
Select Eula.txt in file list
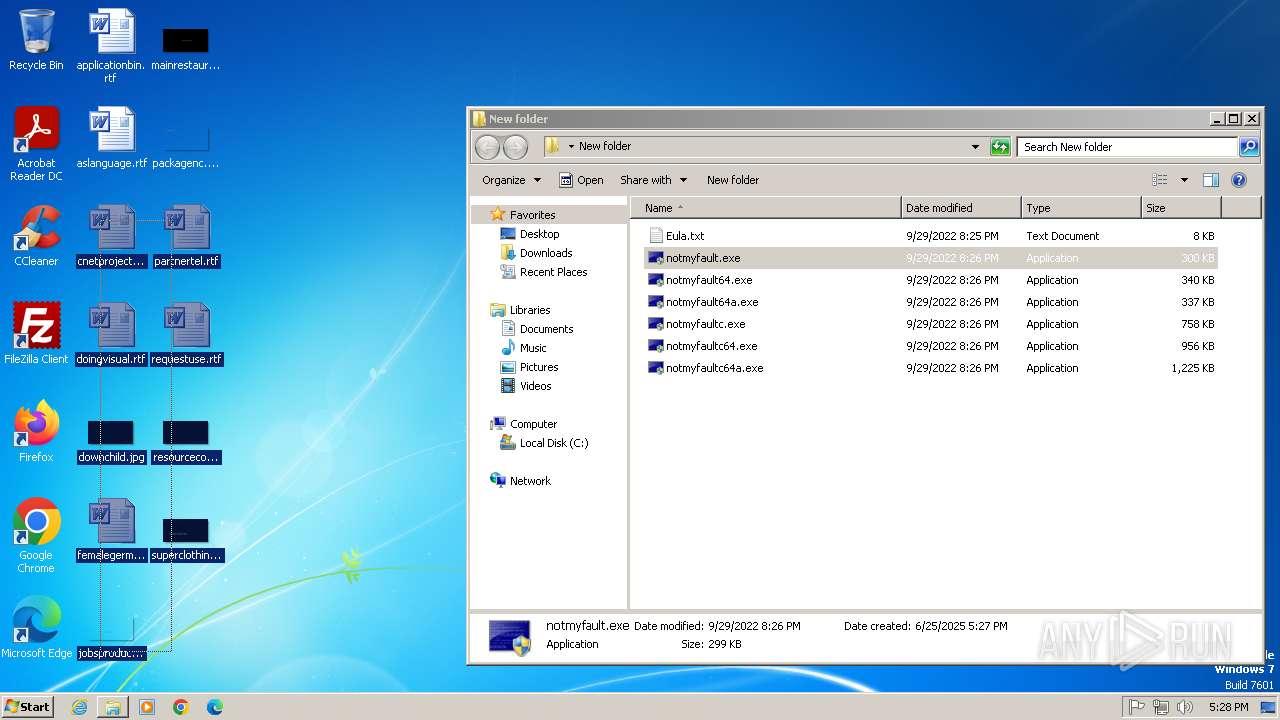tap(685, 236)
